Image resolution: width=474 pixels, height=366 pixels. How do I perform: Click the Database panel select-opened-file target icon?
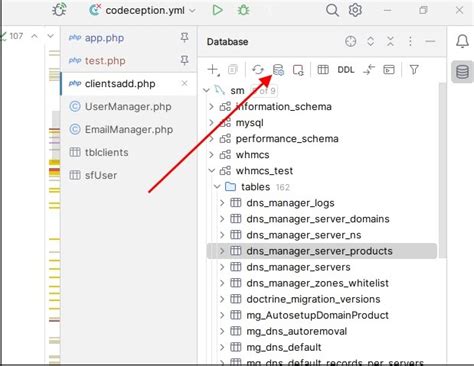(351, 42)
